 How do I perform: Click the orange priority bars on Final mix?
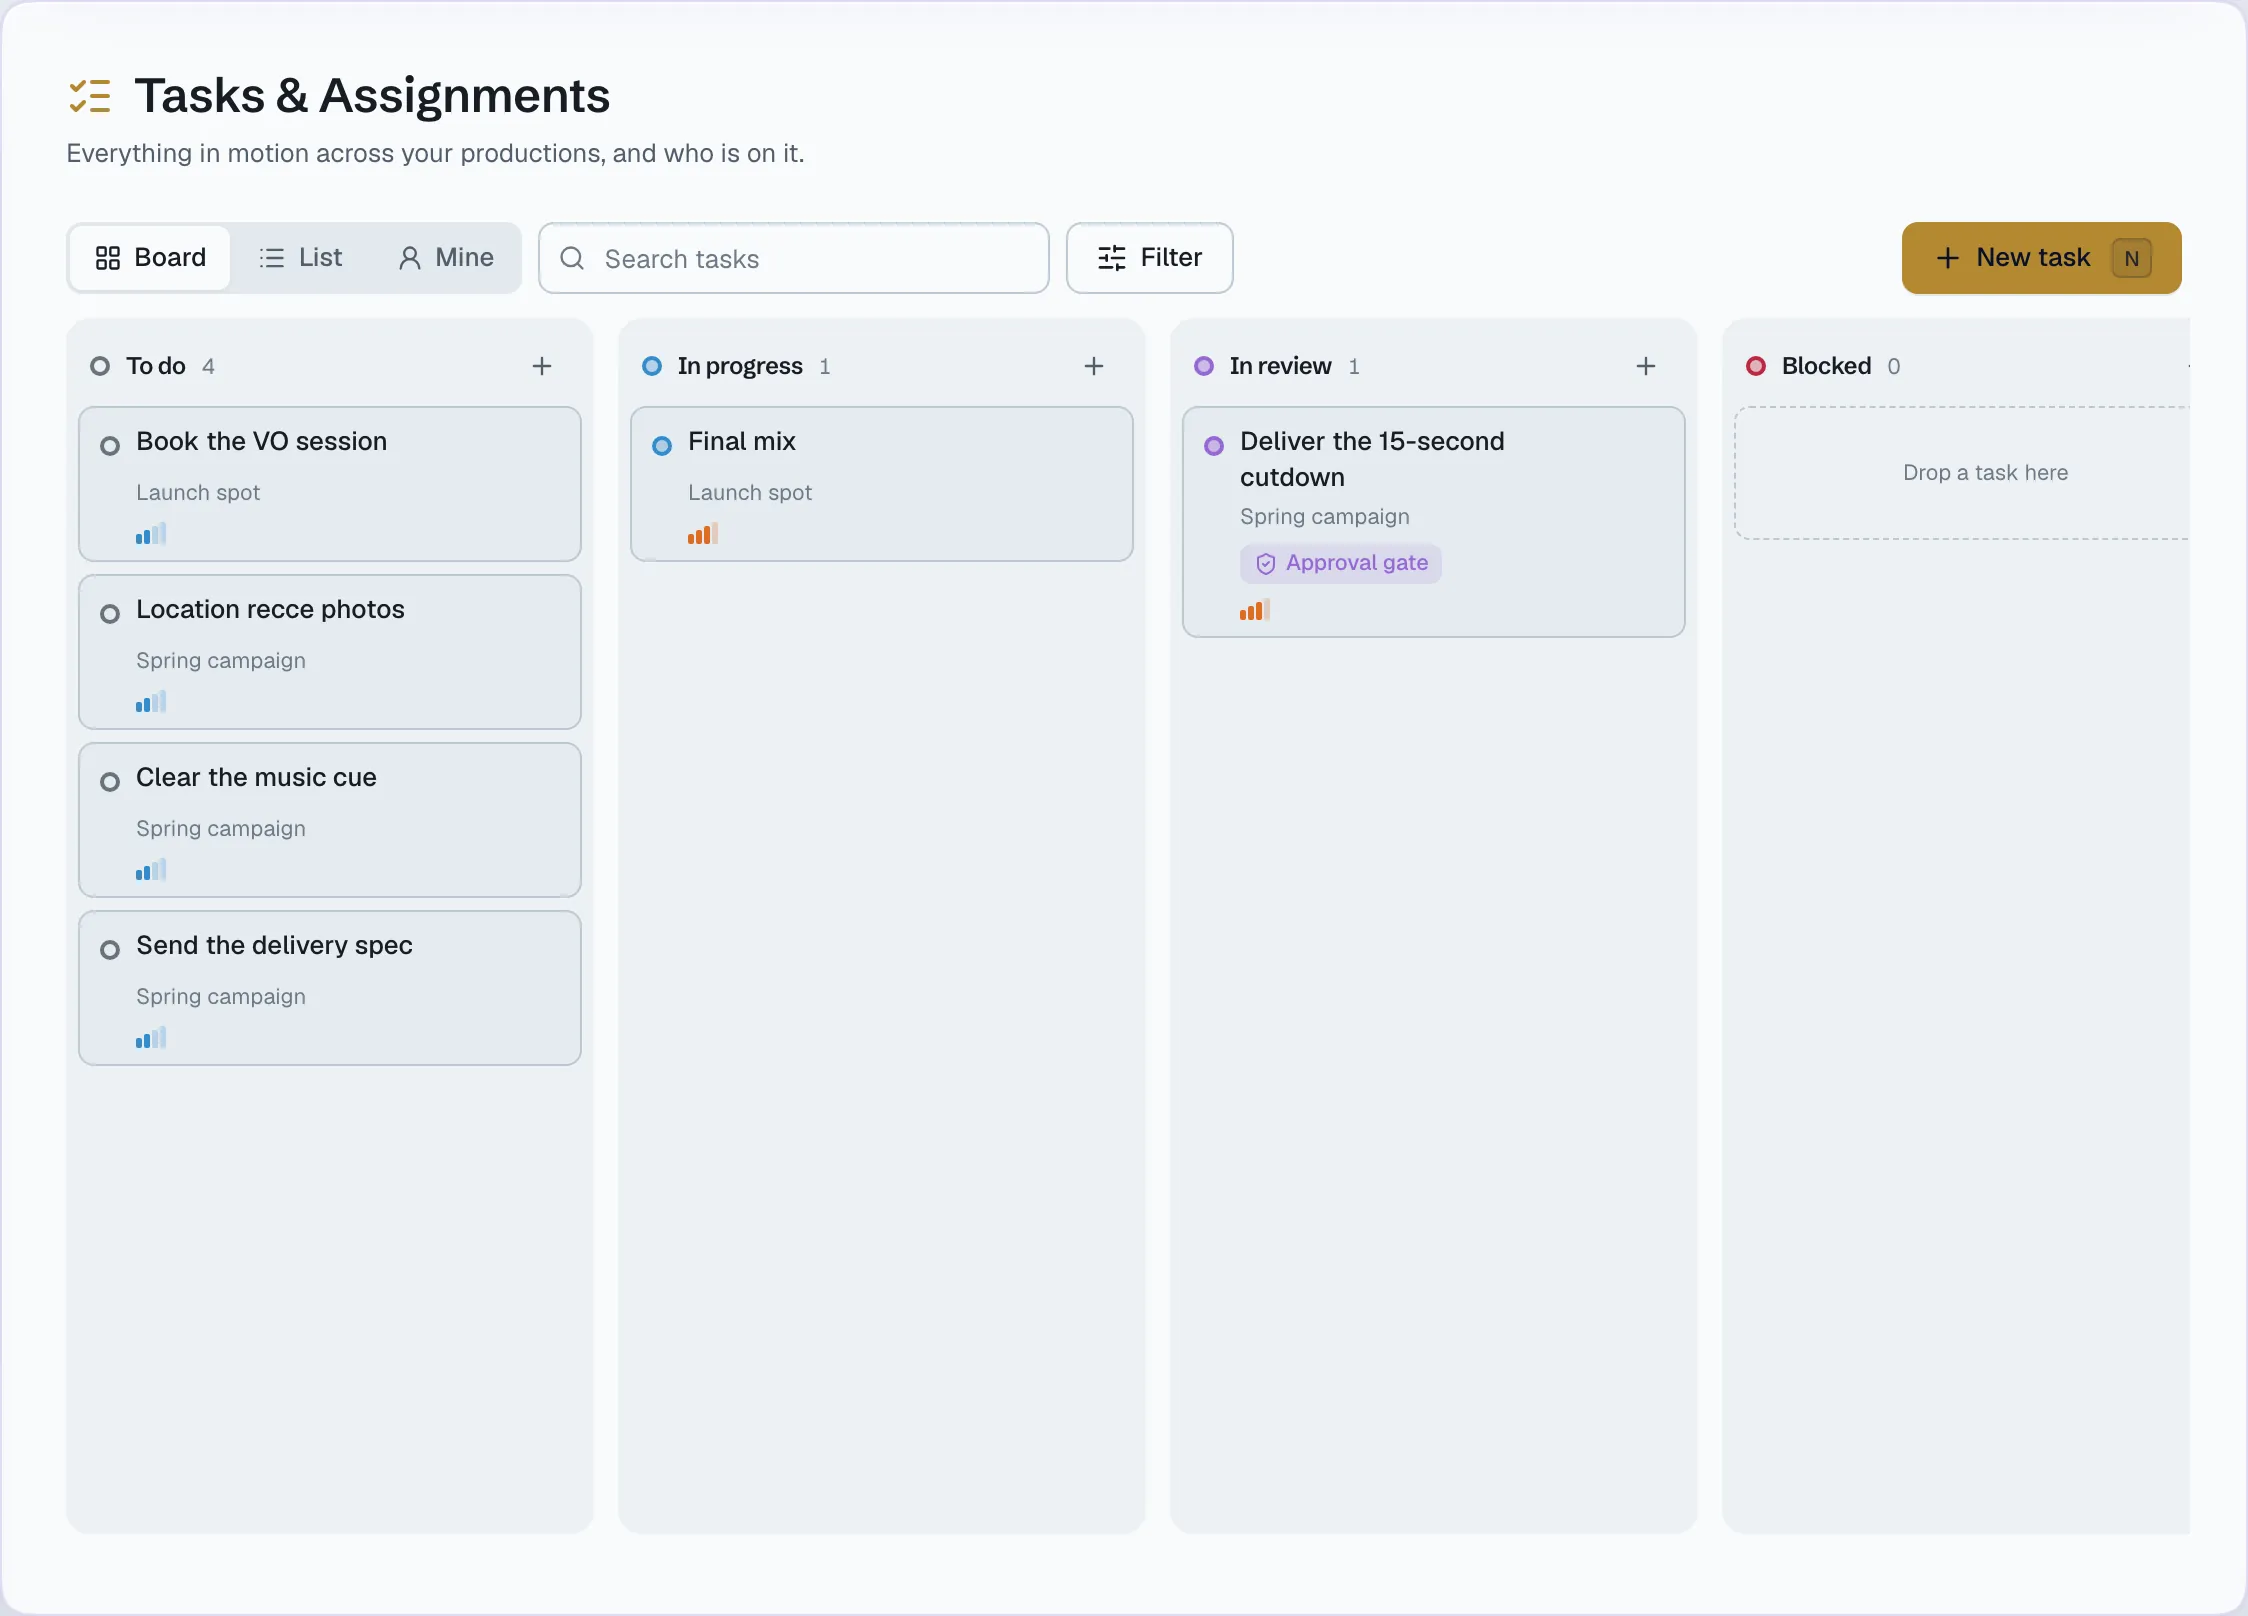pyautogui.click(x=703, y=534)
